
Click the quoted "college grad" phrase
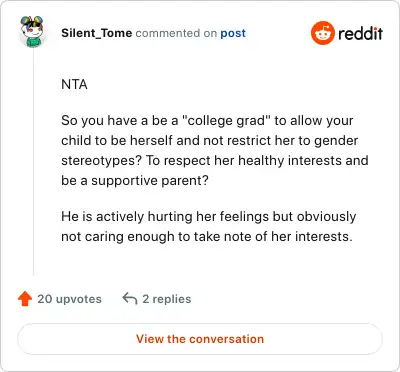tap(226, 121)
